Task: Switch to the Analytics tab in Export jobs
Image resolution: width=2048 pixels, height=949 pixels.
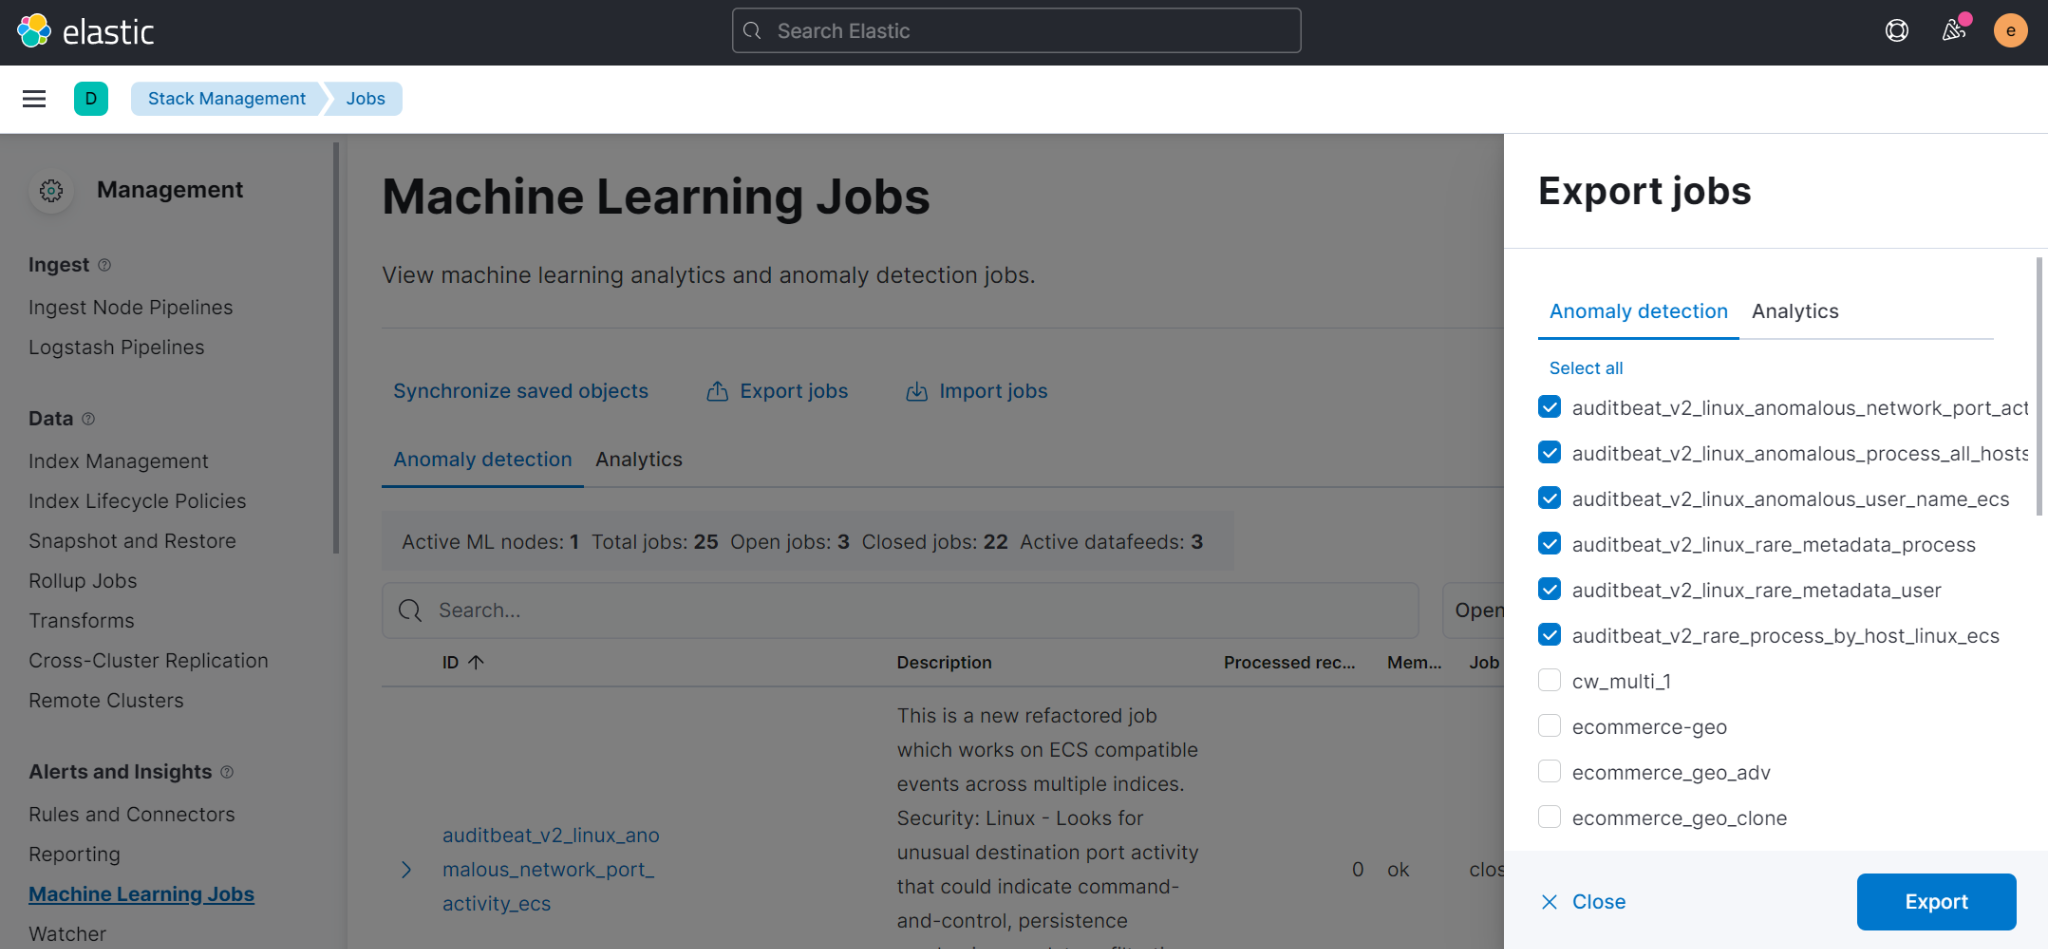Action: [1794, 311]
